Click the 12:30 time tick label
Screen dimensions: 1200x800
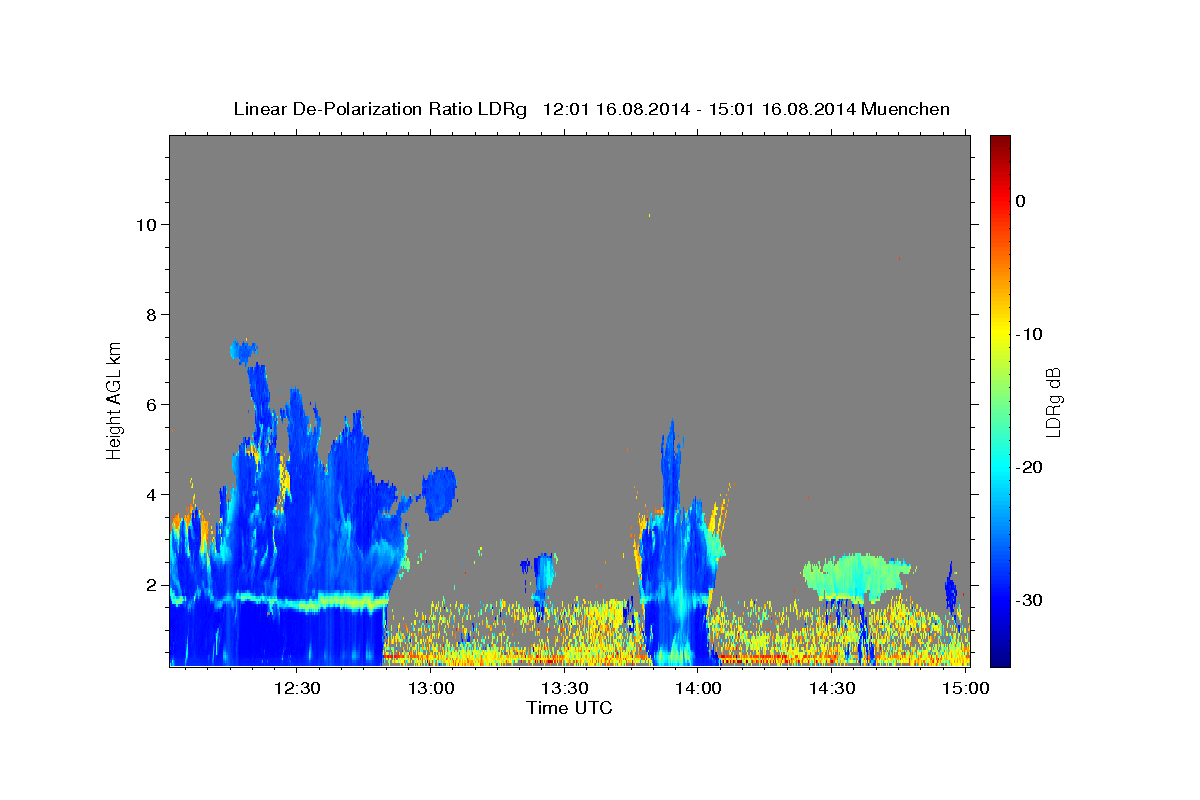(x=298, y=688)
